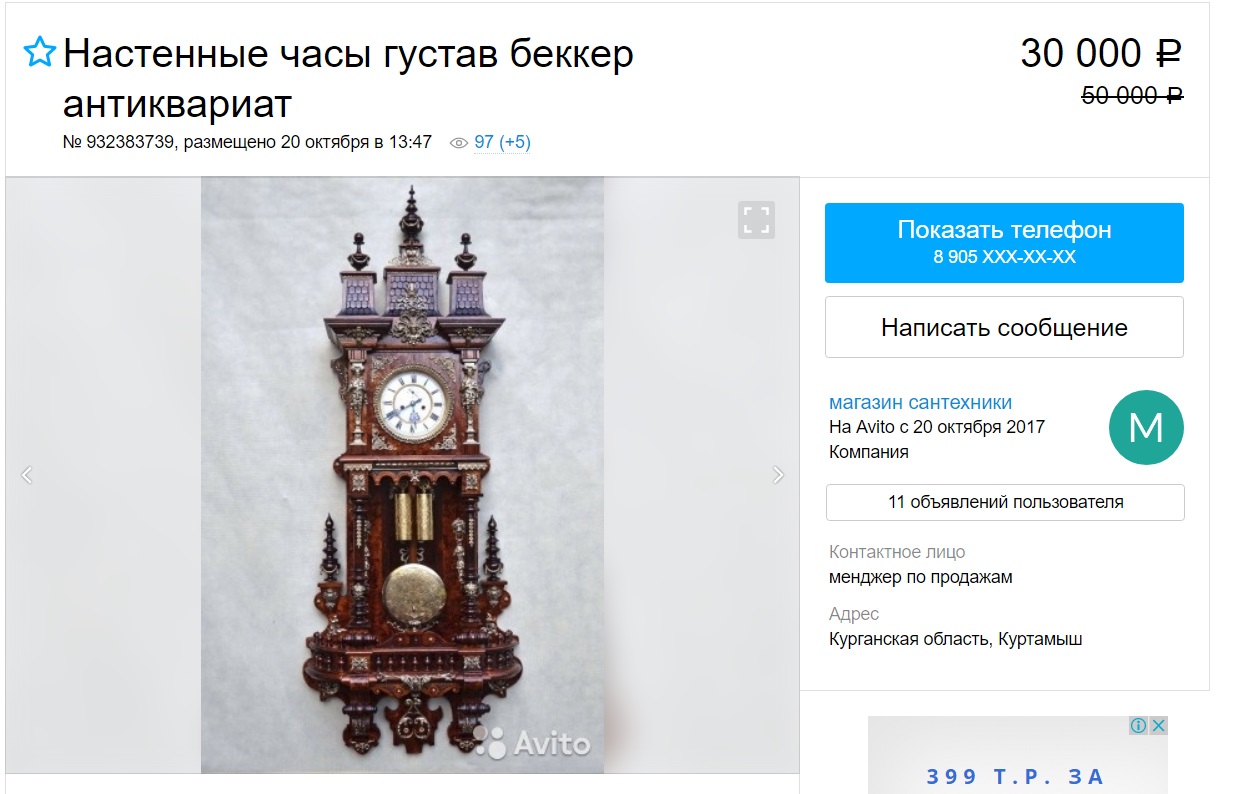Open the 97 (+5) views statistics
This screenshot has height=794, width=1258.
click(502, 142)
